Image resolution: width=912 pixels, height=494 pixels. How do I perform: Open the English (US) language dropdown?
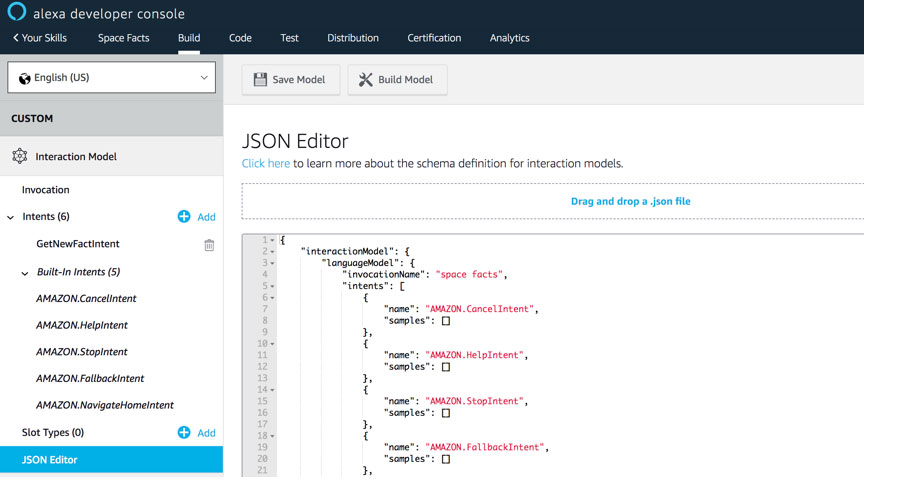[111, 77]
